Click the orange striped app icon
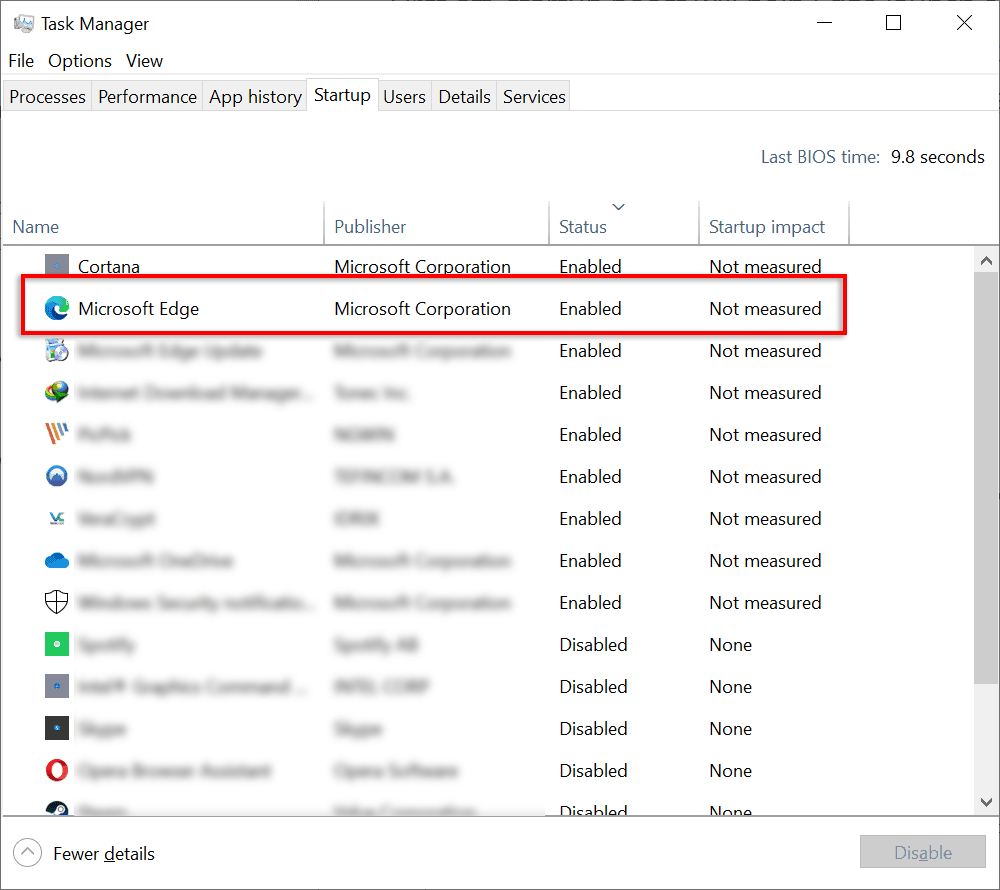The height and width of the screenshot is (890, 1000). 57,434
